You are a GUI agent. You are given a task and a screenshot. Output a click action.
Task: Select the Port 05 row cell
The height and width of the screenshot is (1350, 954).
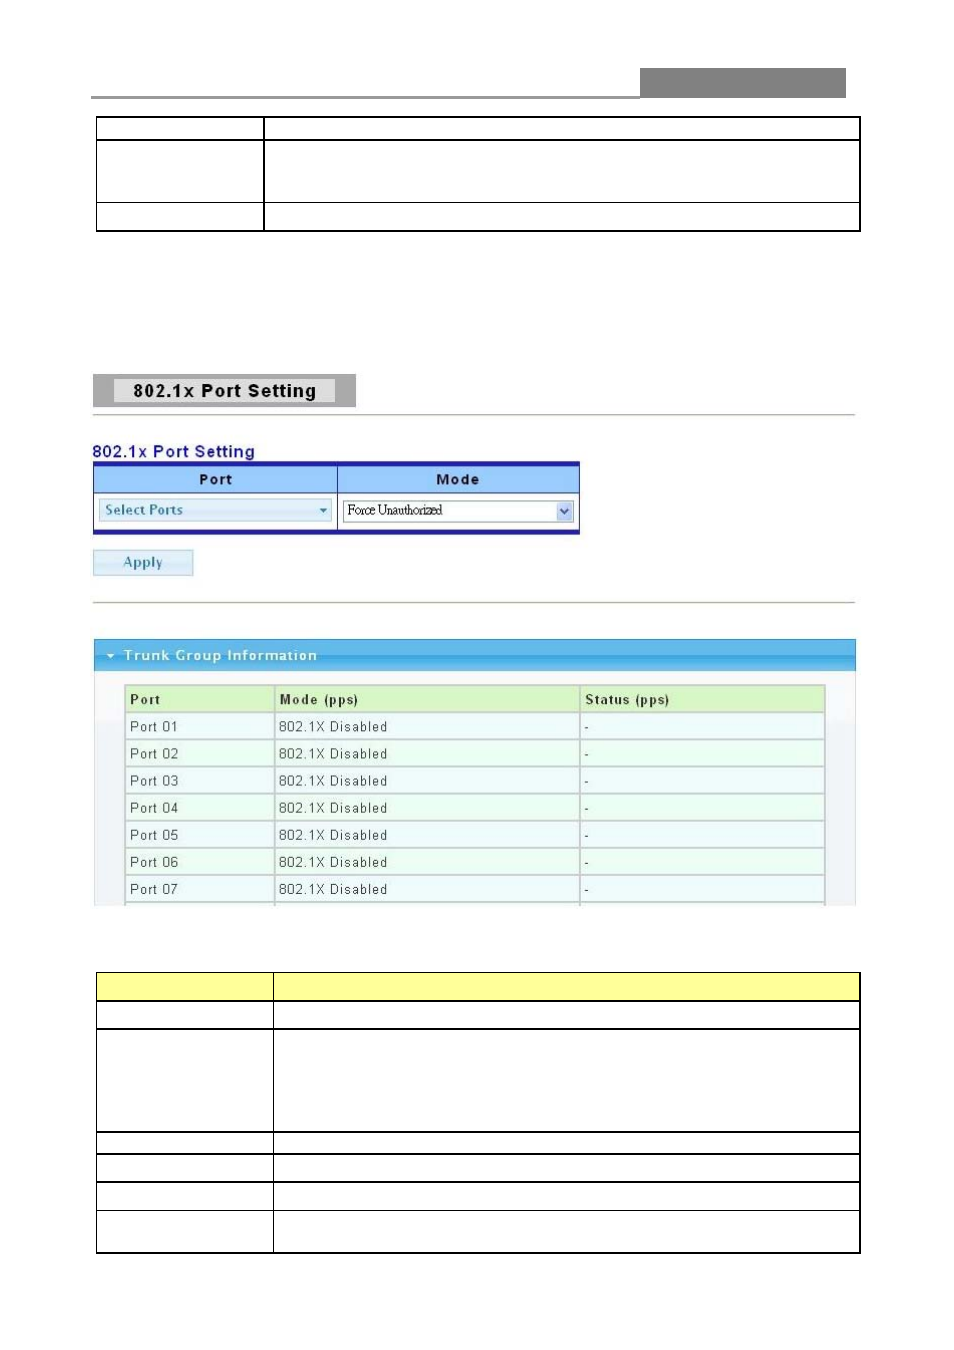(200, 835)
